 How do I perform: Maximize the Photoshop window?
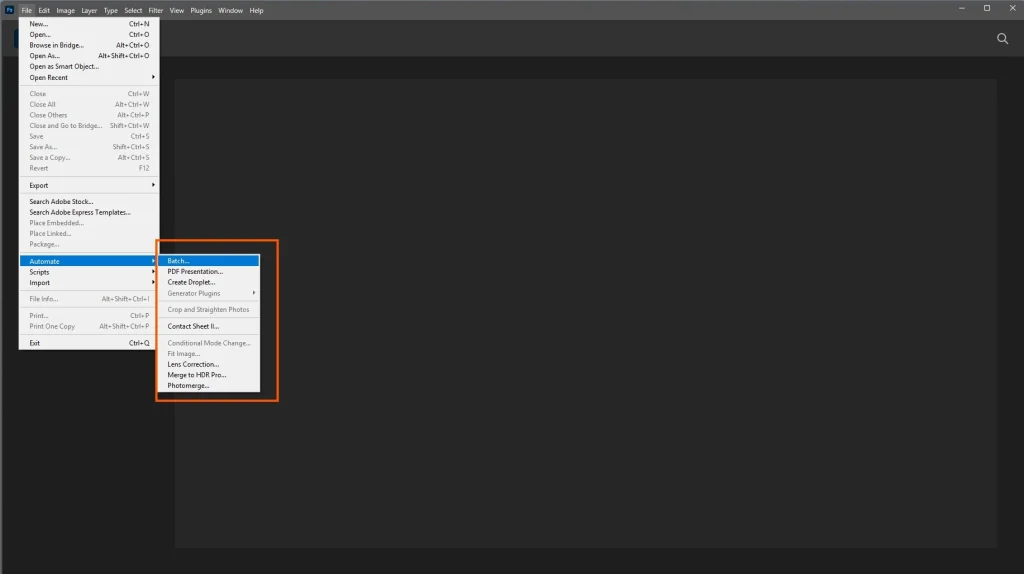(987, 8)
